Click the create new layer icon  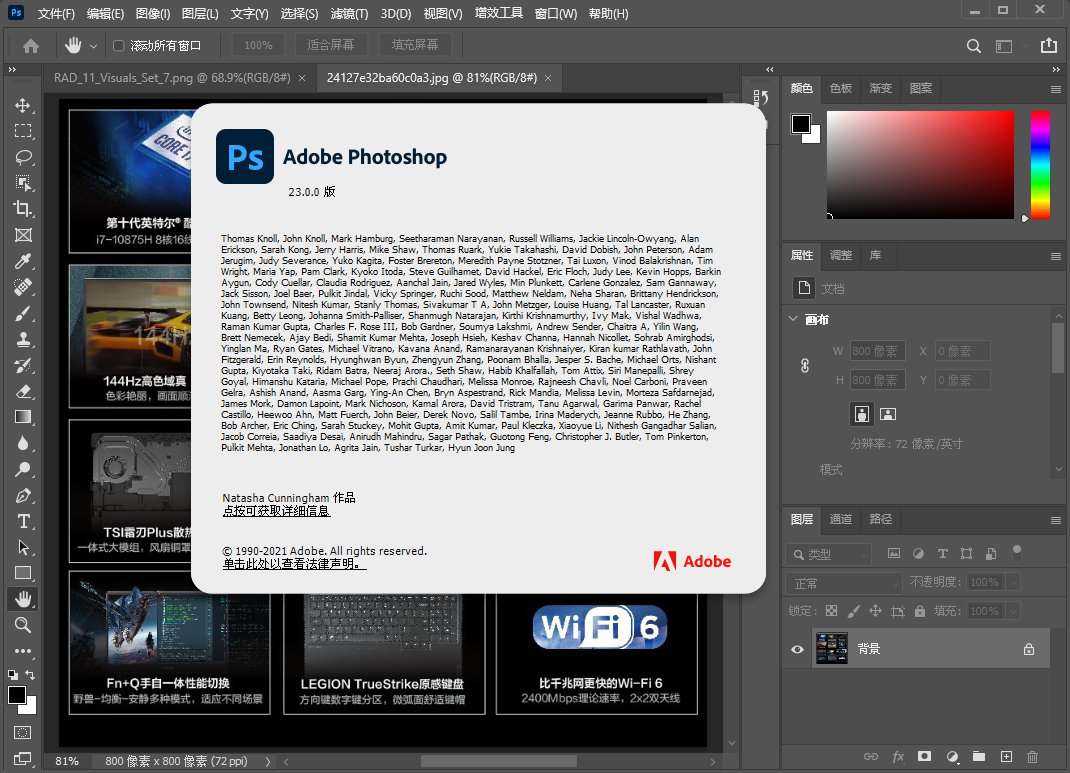point(1007,756)
